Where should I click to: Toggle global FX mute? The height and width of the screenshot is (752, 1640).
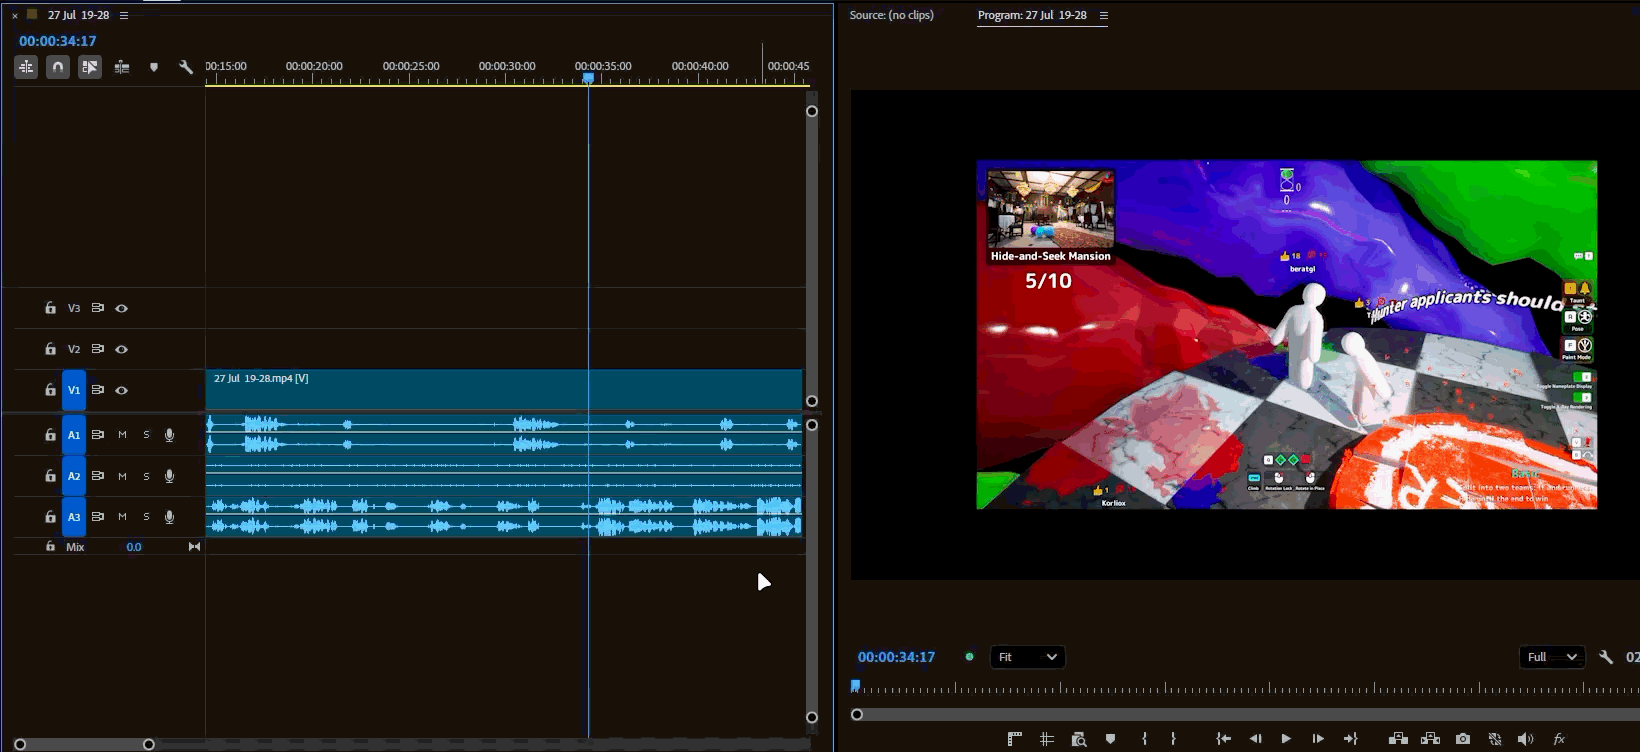[x=1559, y=739]
